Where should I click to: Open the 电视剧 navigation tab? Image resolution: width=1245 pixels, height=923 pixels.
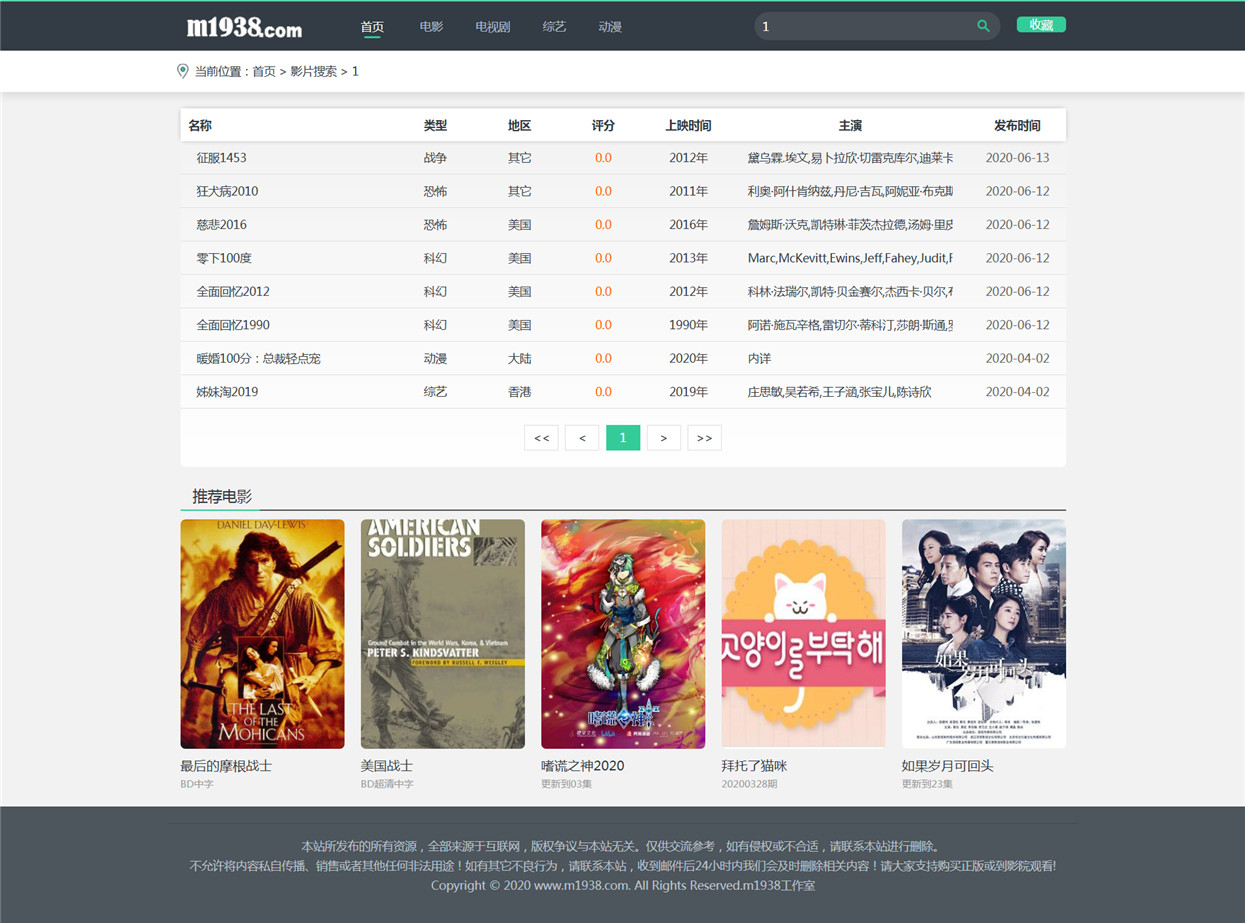493,27
